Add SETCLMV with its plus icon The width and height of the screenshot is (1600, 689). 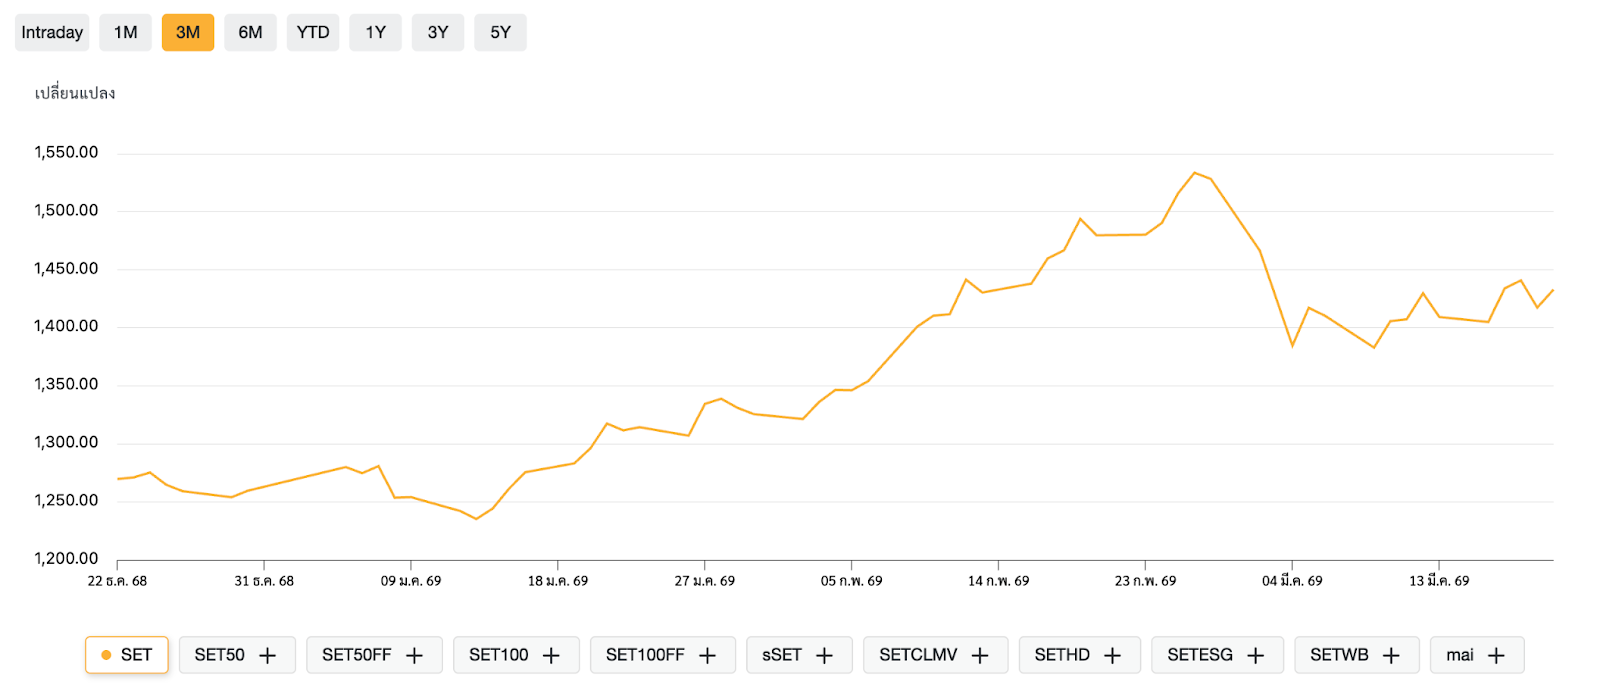point(980,656)
